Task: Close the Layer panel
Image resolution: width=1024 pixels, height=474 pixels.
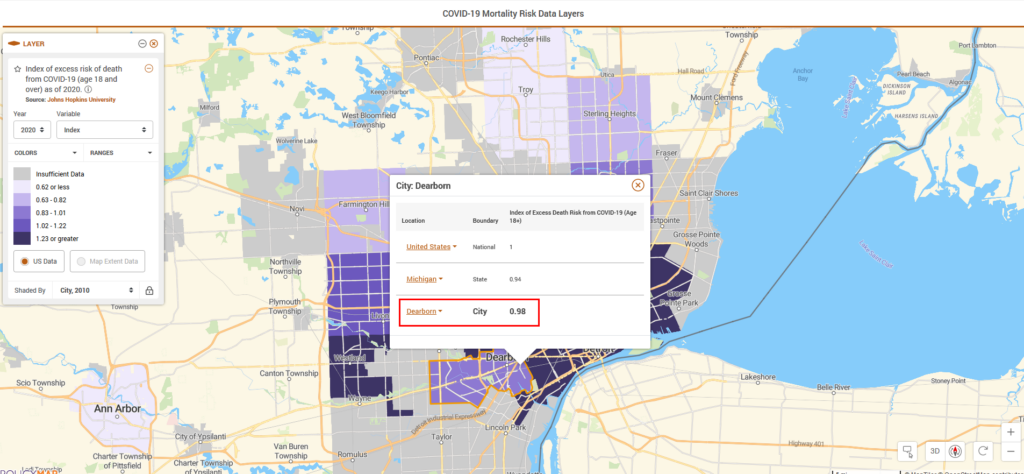Action: pos(153,44)
